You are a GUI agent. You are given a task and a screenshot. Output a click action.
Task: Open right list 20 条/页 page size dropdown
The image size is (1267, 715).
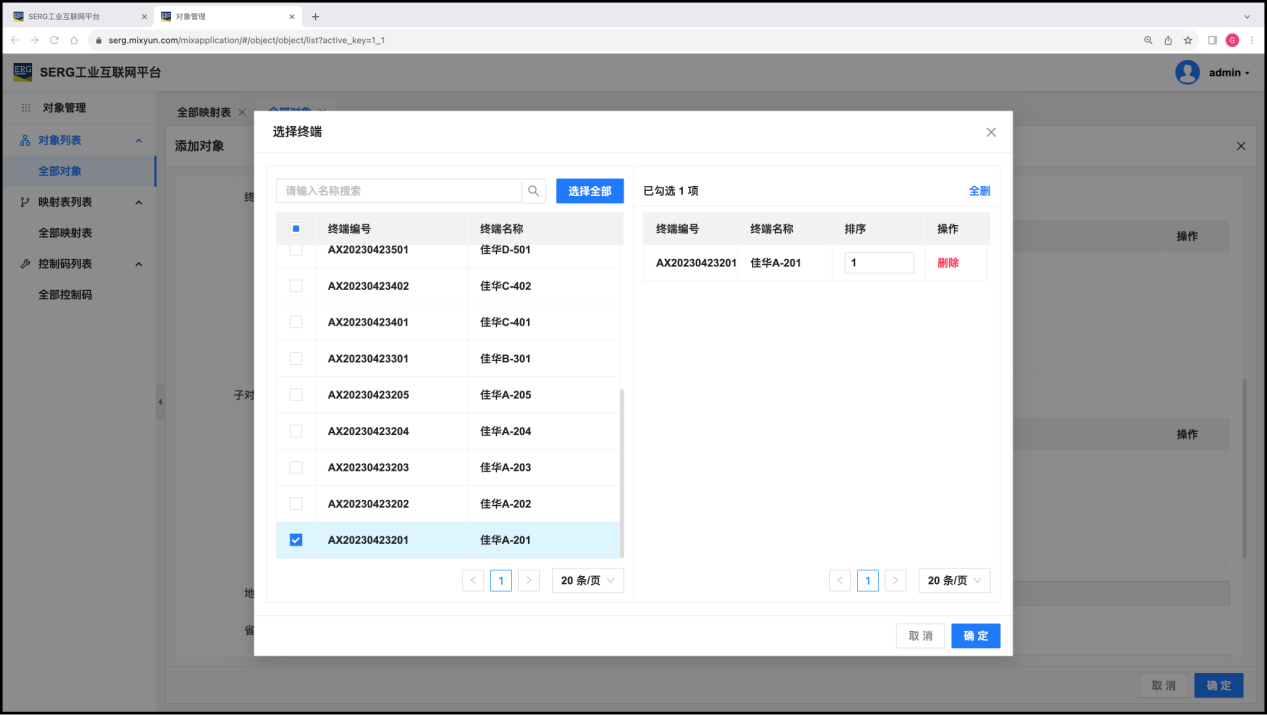pyautogui.click(x=954, y=580)
